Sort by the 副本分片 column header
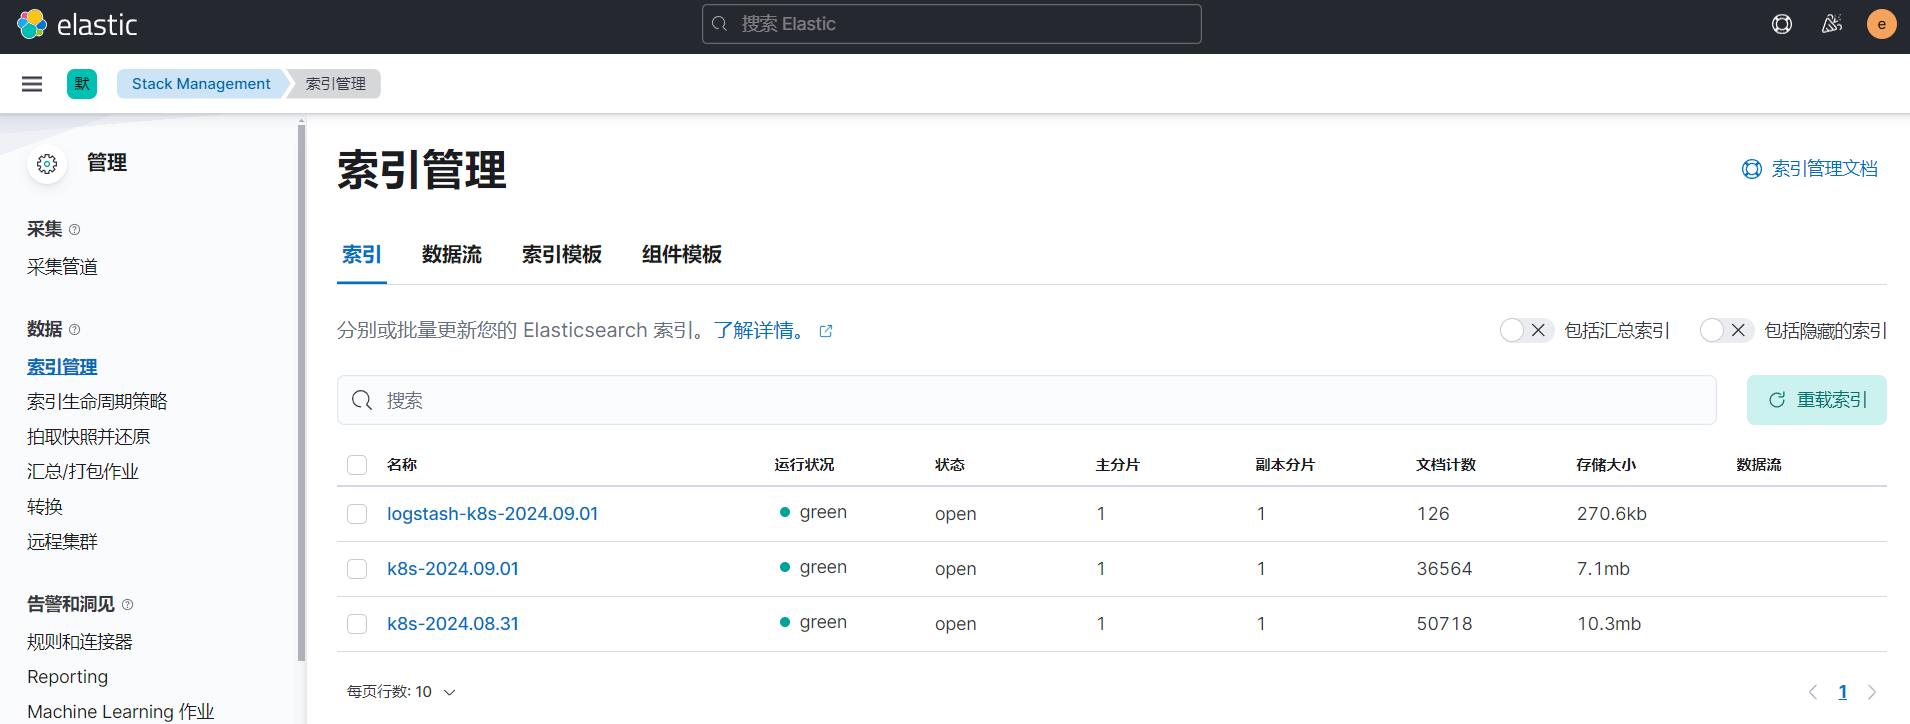 pyautogui.click(x=1286, y=465)
